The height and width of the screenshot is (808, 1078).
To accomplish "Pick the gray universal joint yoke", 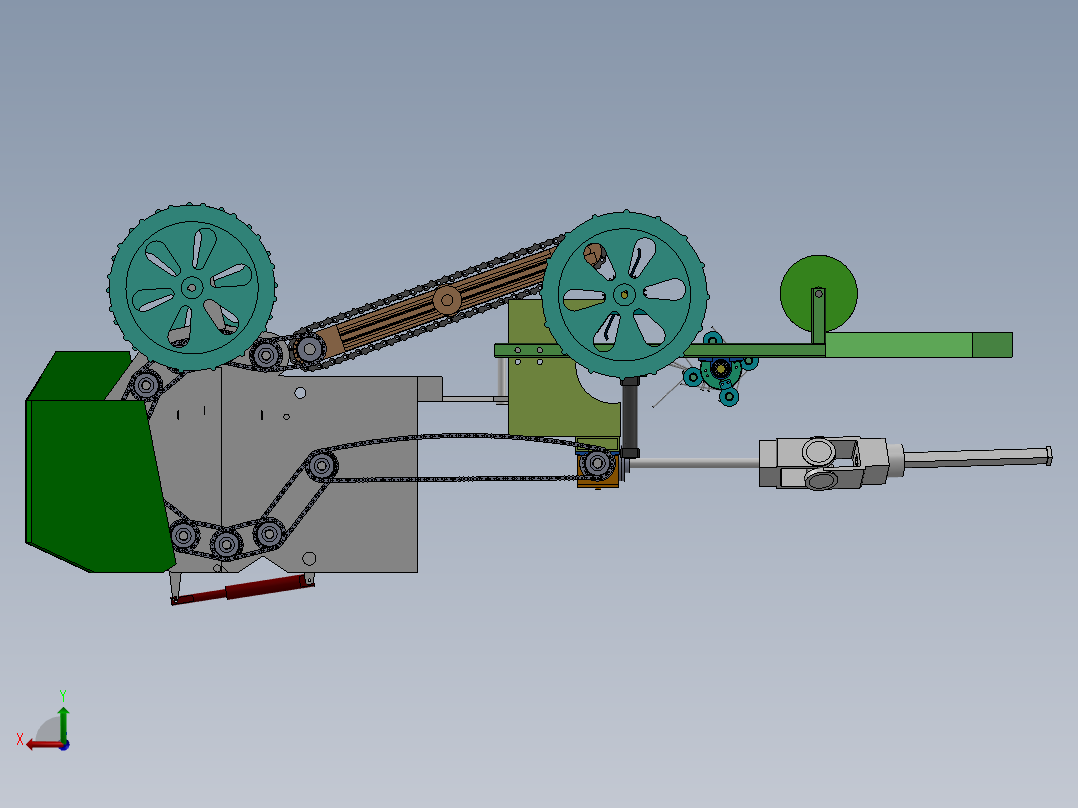I will pyautogui.click(x=825, y=462).
